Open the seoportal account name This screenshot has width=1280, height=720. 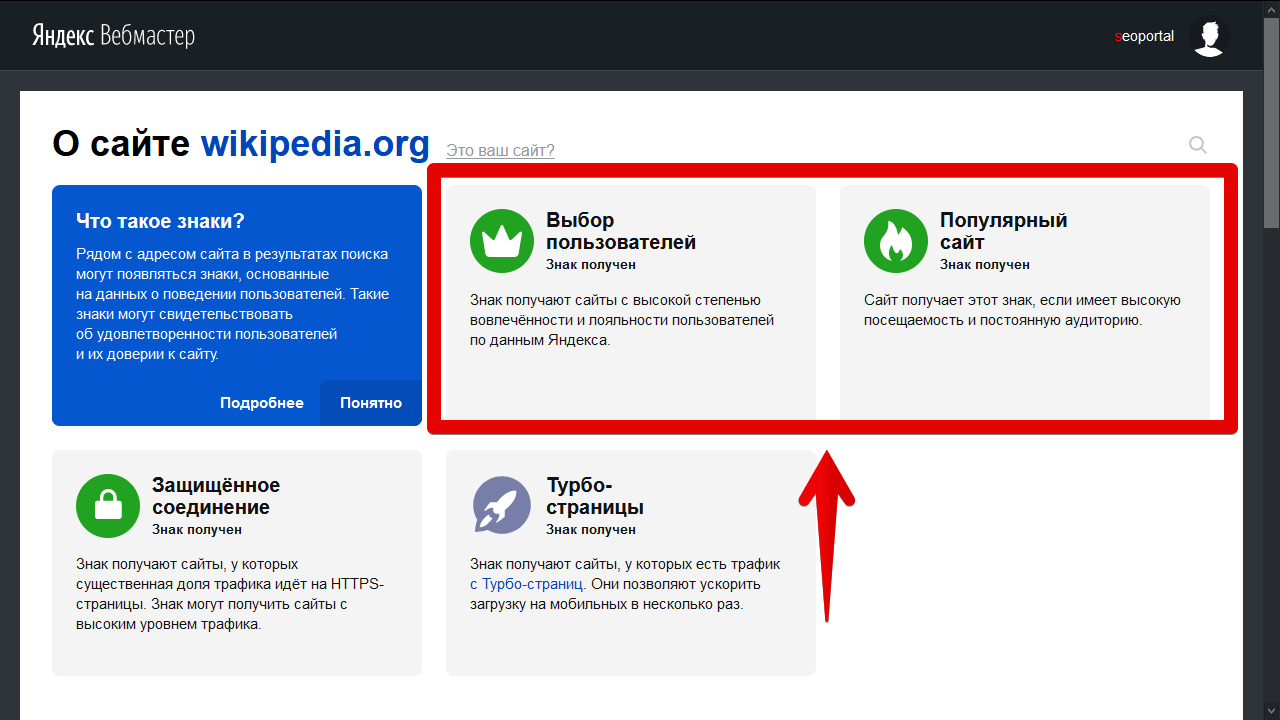[1144, 37]
